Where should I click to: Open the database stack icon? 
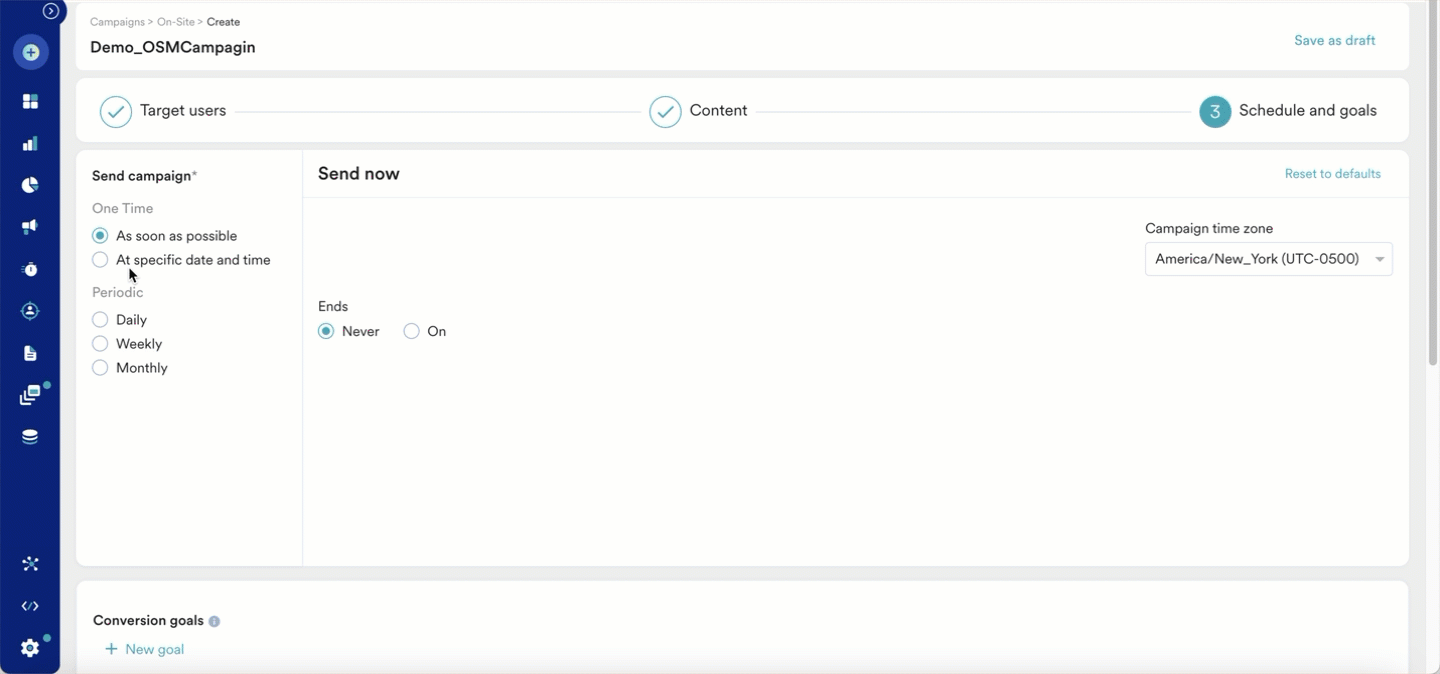pyautogui.click(x=30, y=437)
